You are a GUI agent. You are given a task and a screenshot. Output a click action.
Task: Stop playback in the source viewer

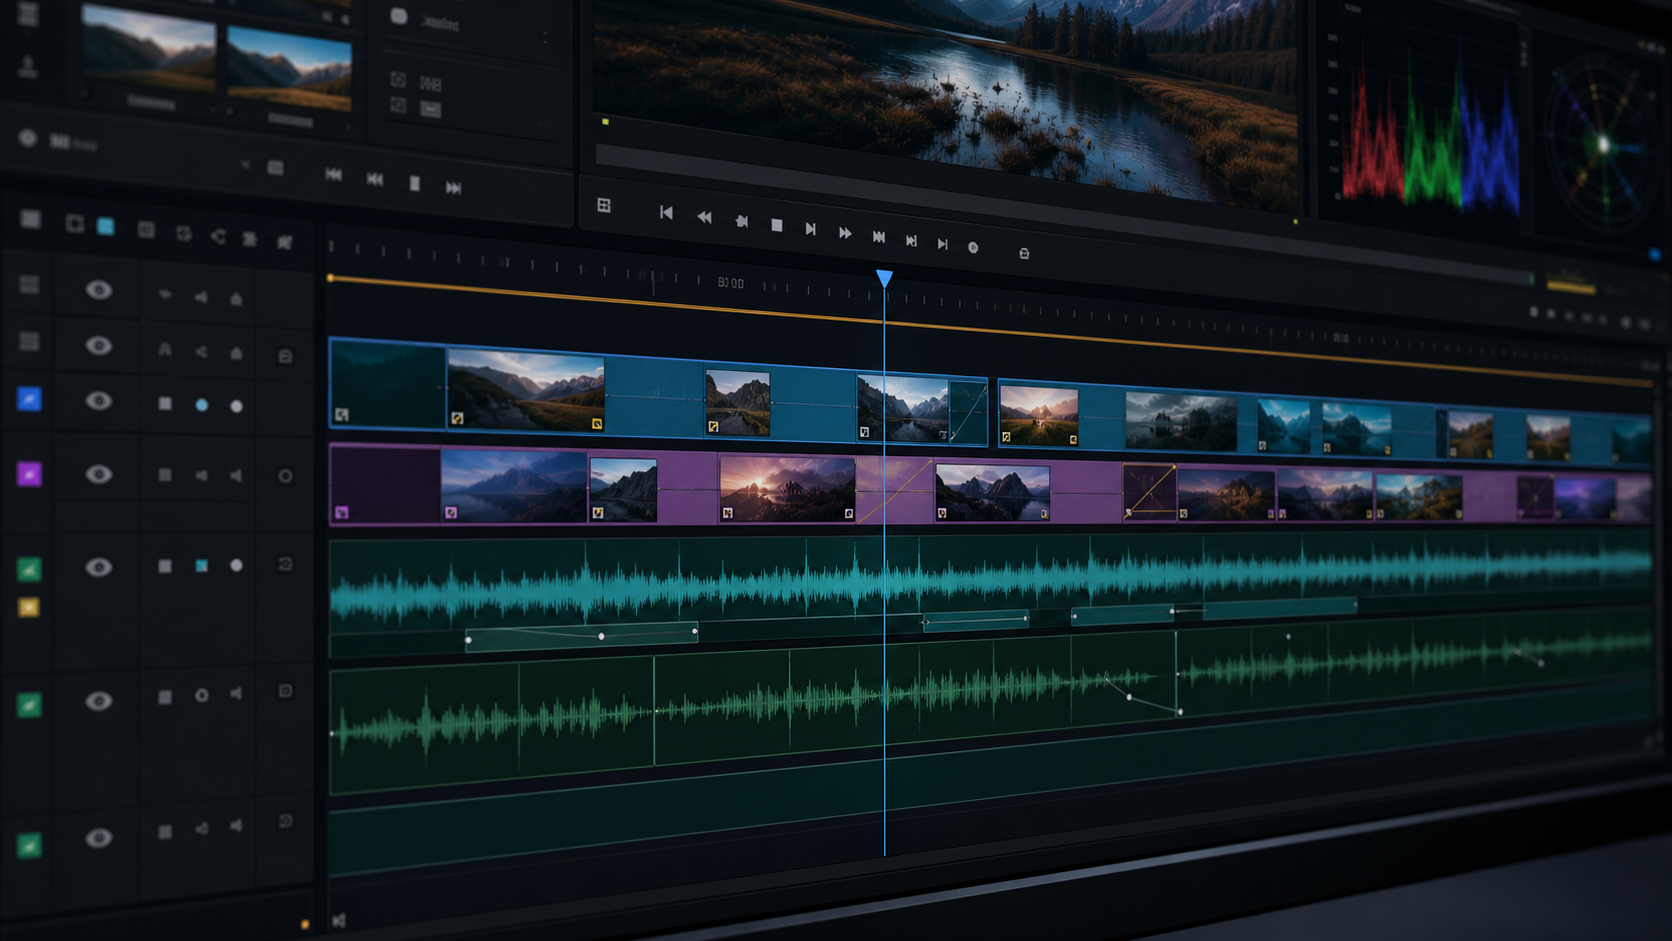point(414,183)
